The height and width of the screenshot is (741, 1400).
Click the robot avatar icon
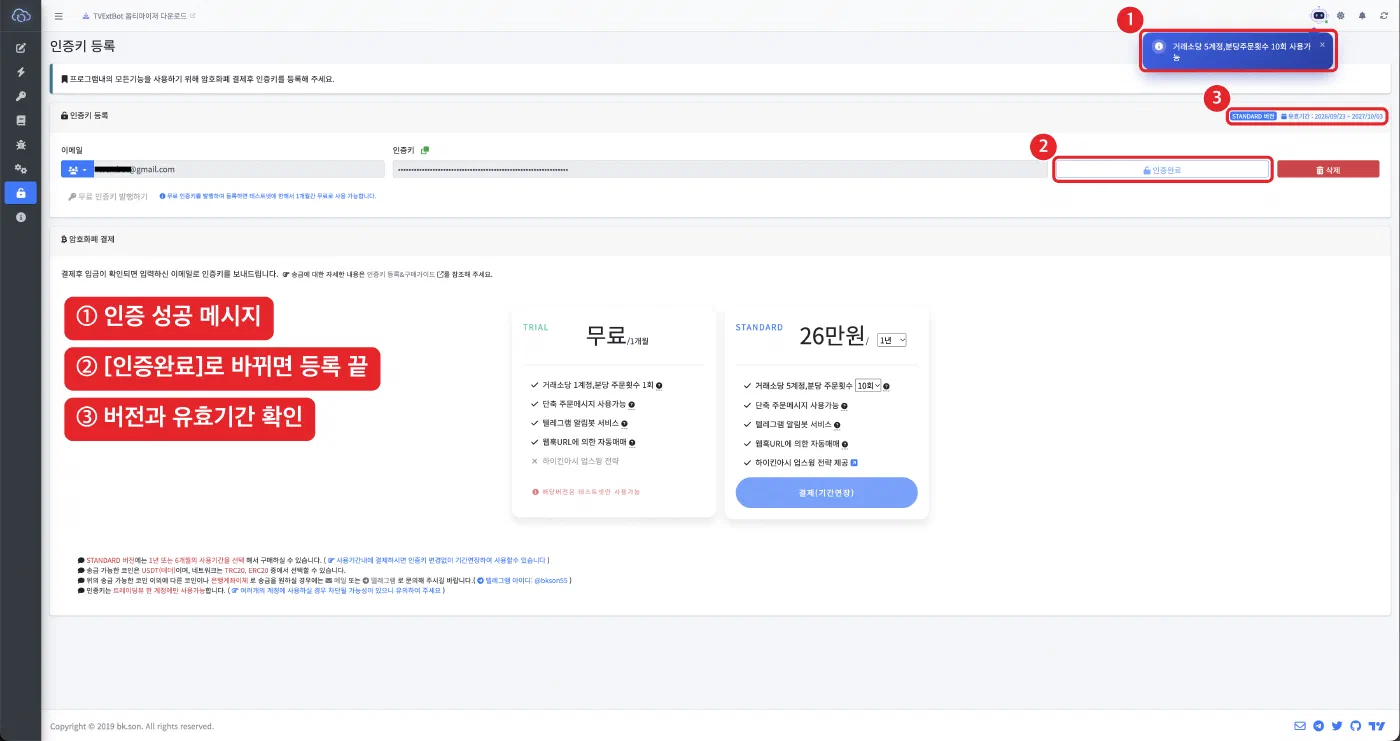(1319, 16)
